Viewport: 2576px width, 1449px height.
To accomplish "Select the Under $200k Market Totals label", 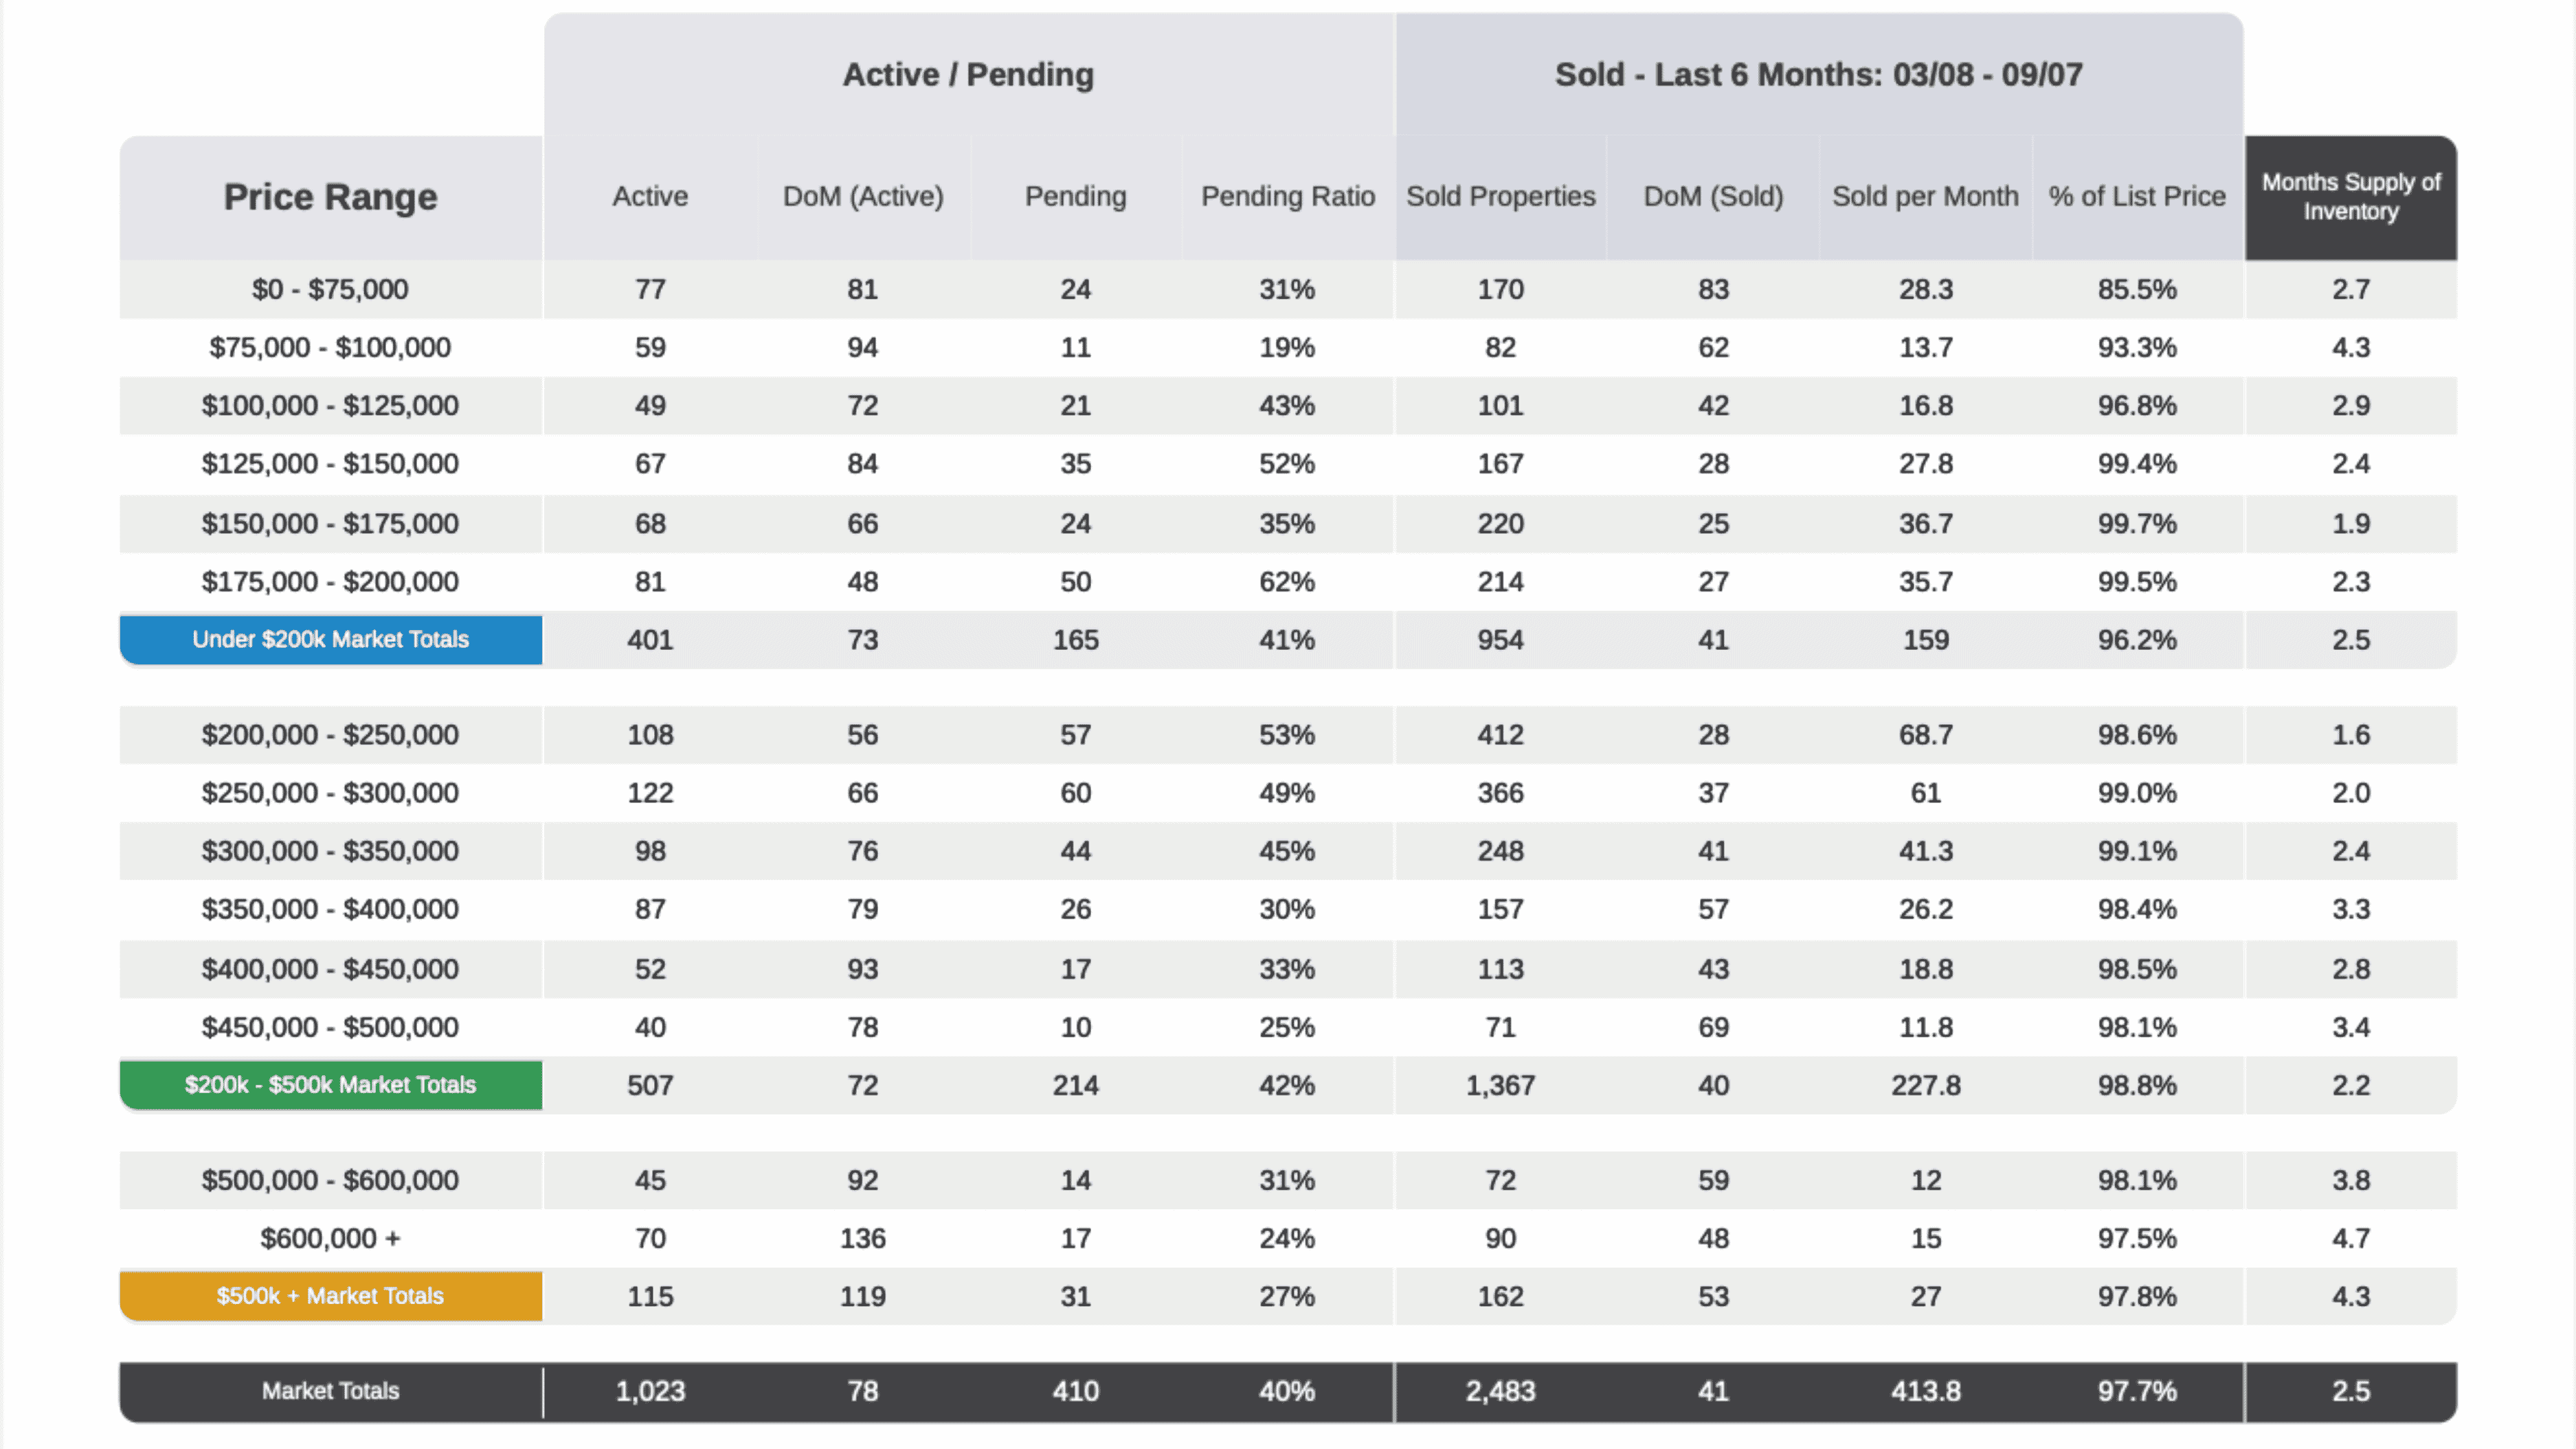I will click(x=330, y=639).
